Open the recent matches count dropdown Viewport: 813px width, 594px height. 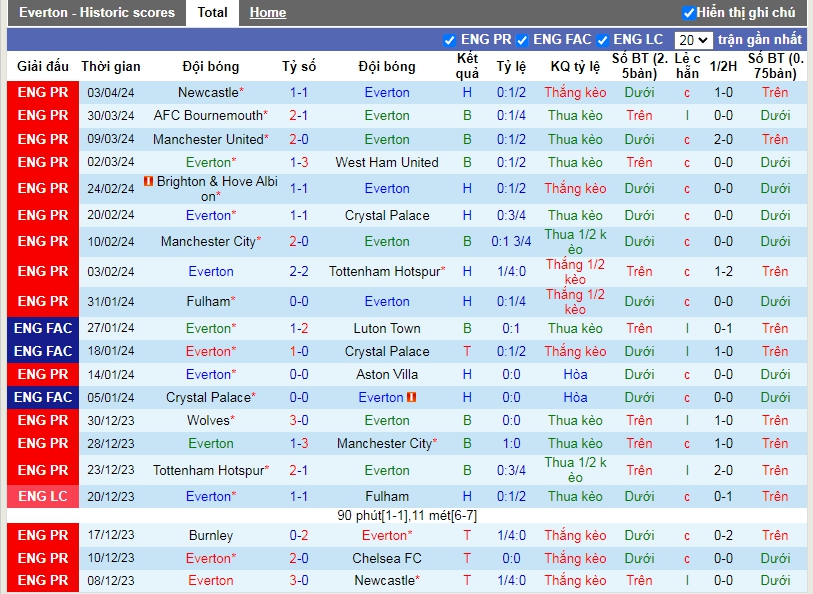click(693, 40)
